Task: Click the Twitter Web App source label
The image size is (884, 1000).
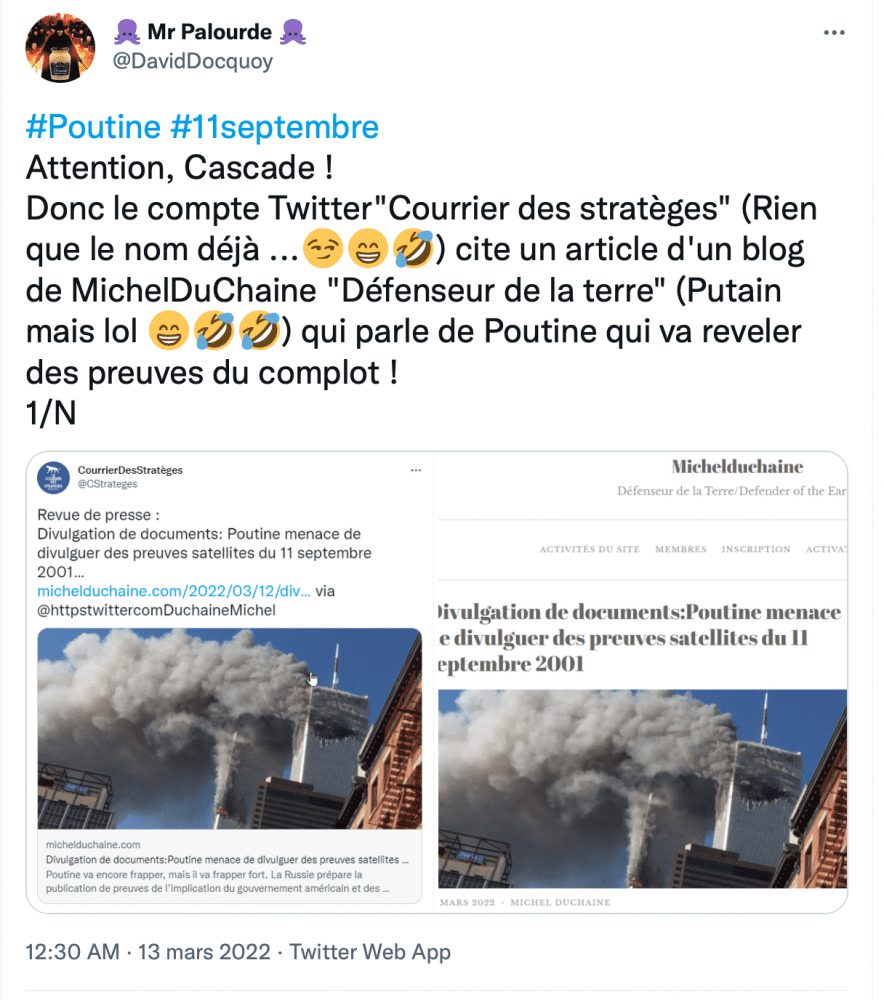Action: 370,952
